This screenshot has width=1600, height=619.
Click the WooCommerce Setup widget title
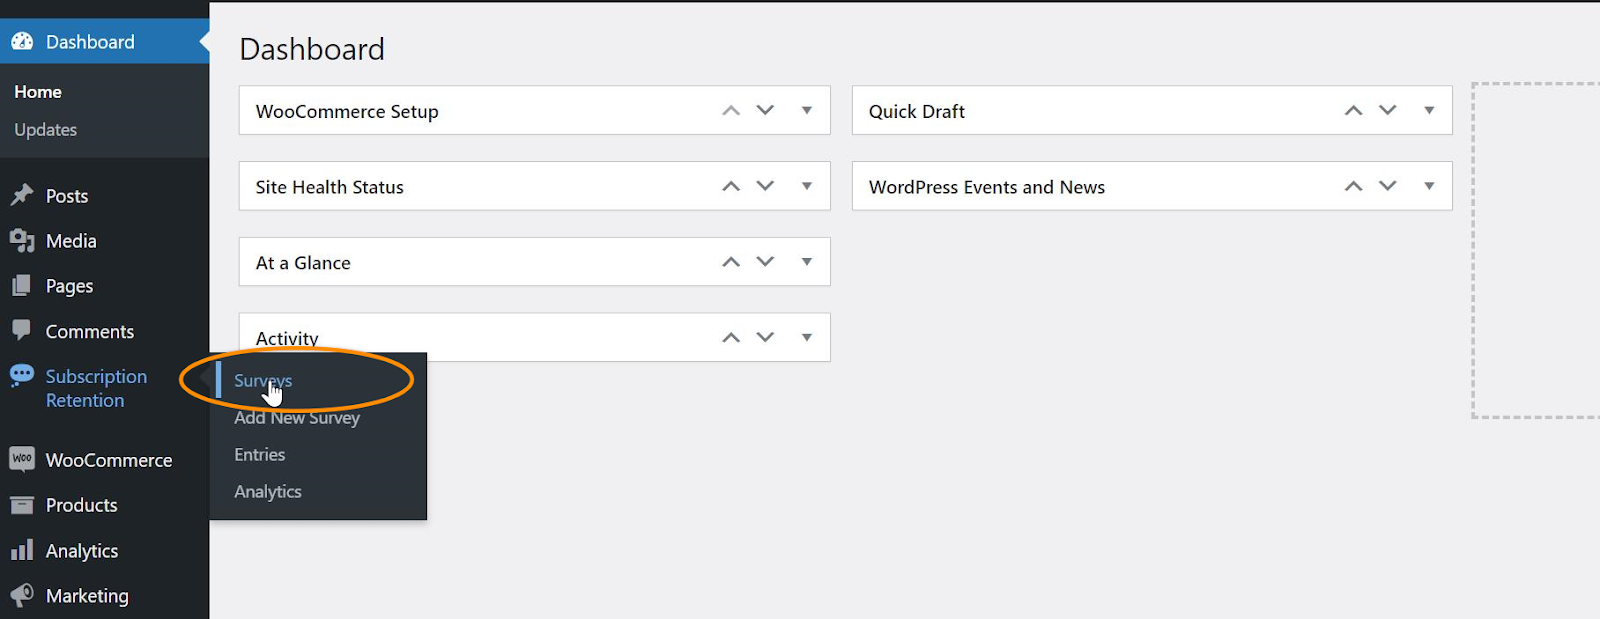[x=347, y=111]
